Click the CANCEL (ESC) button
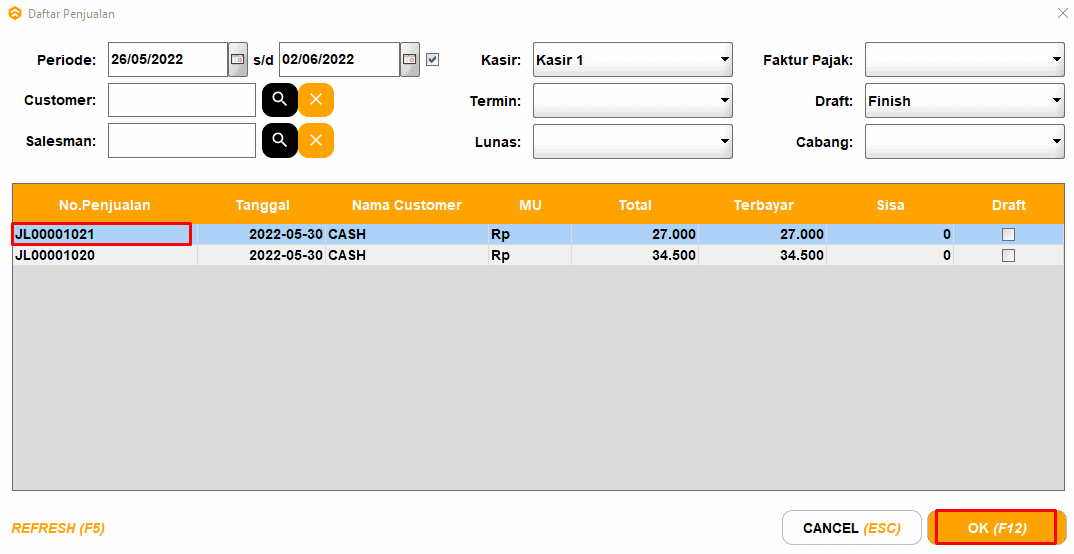The width and height of the screenshot is (1074, 554). tap(851, 528)
